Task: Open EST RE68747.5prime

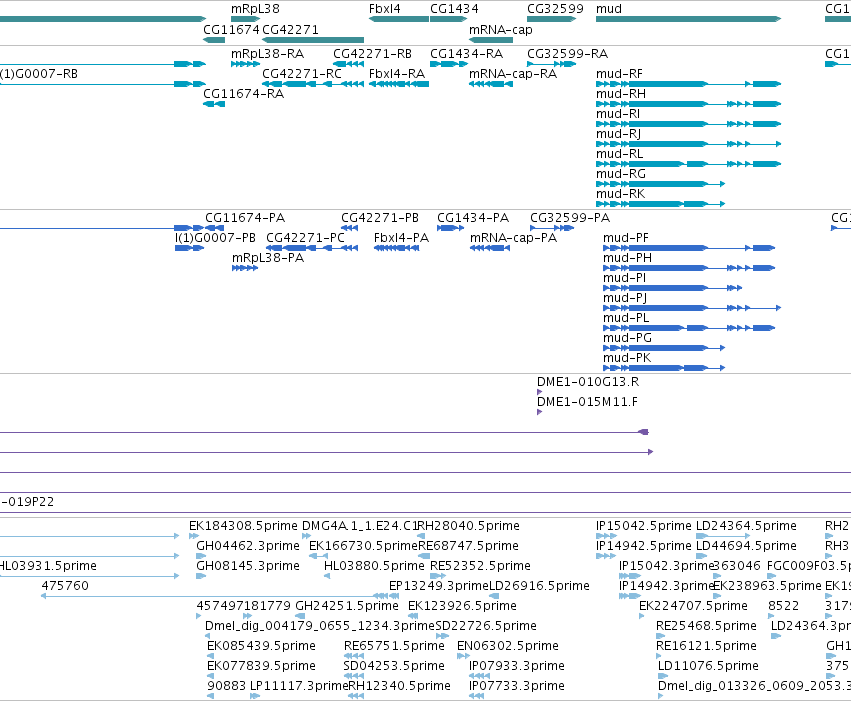Action: click(468, 546)
